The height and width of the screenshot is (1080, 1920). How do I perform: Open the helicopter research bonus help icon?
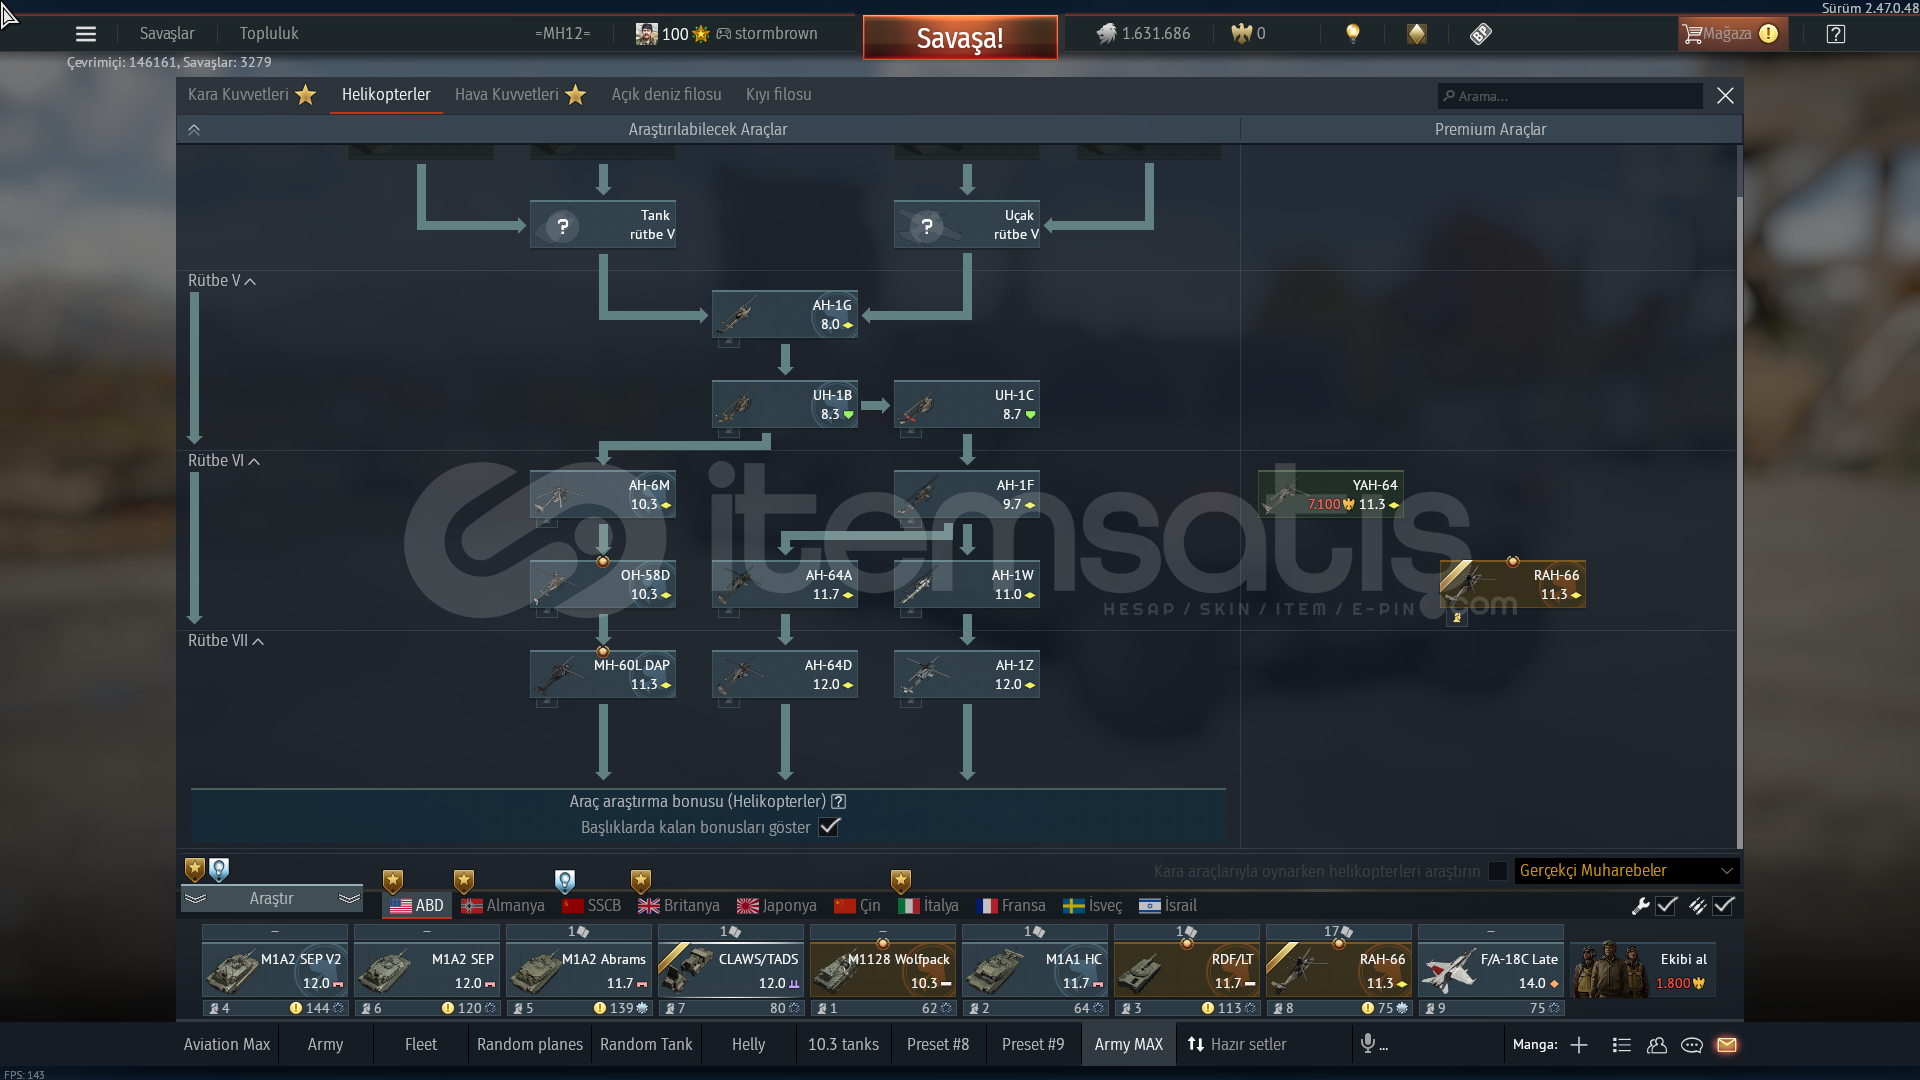(839, 802)
